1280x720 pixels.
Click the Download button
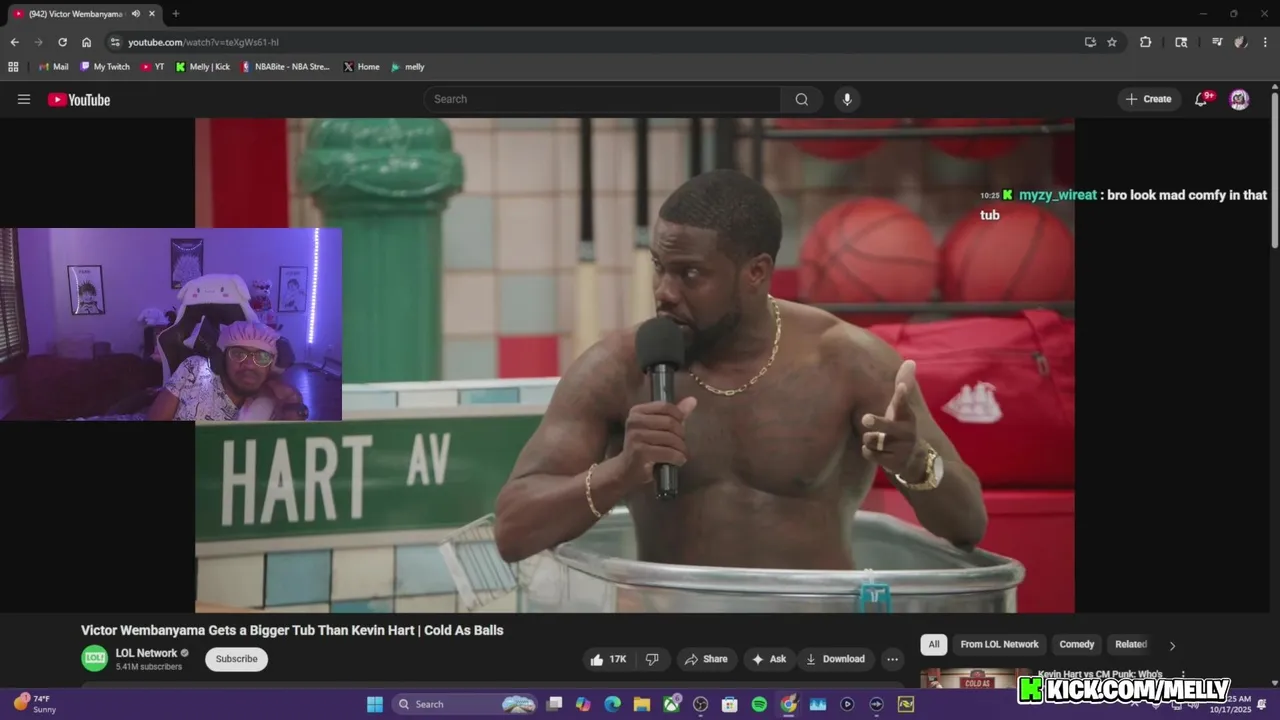click(x=836, y=659)
